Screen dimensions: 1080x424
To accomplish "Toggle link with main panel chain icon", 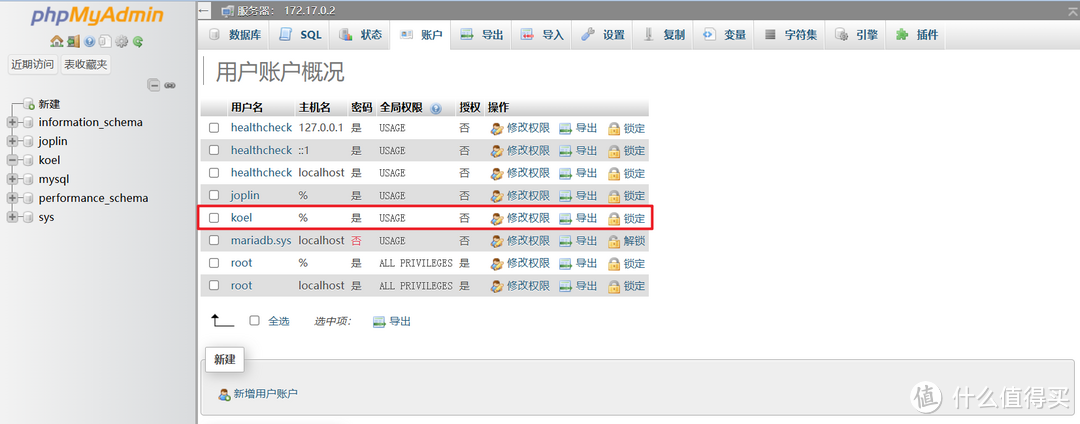I will 169,85.
